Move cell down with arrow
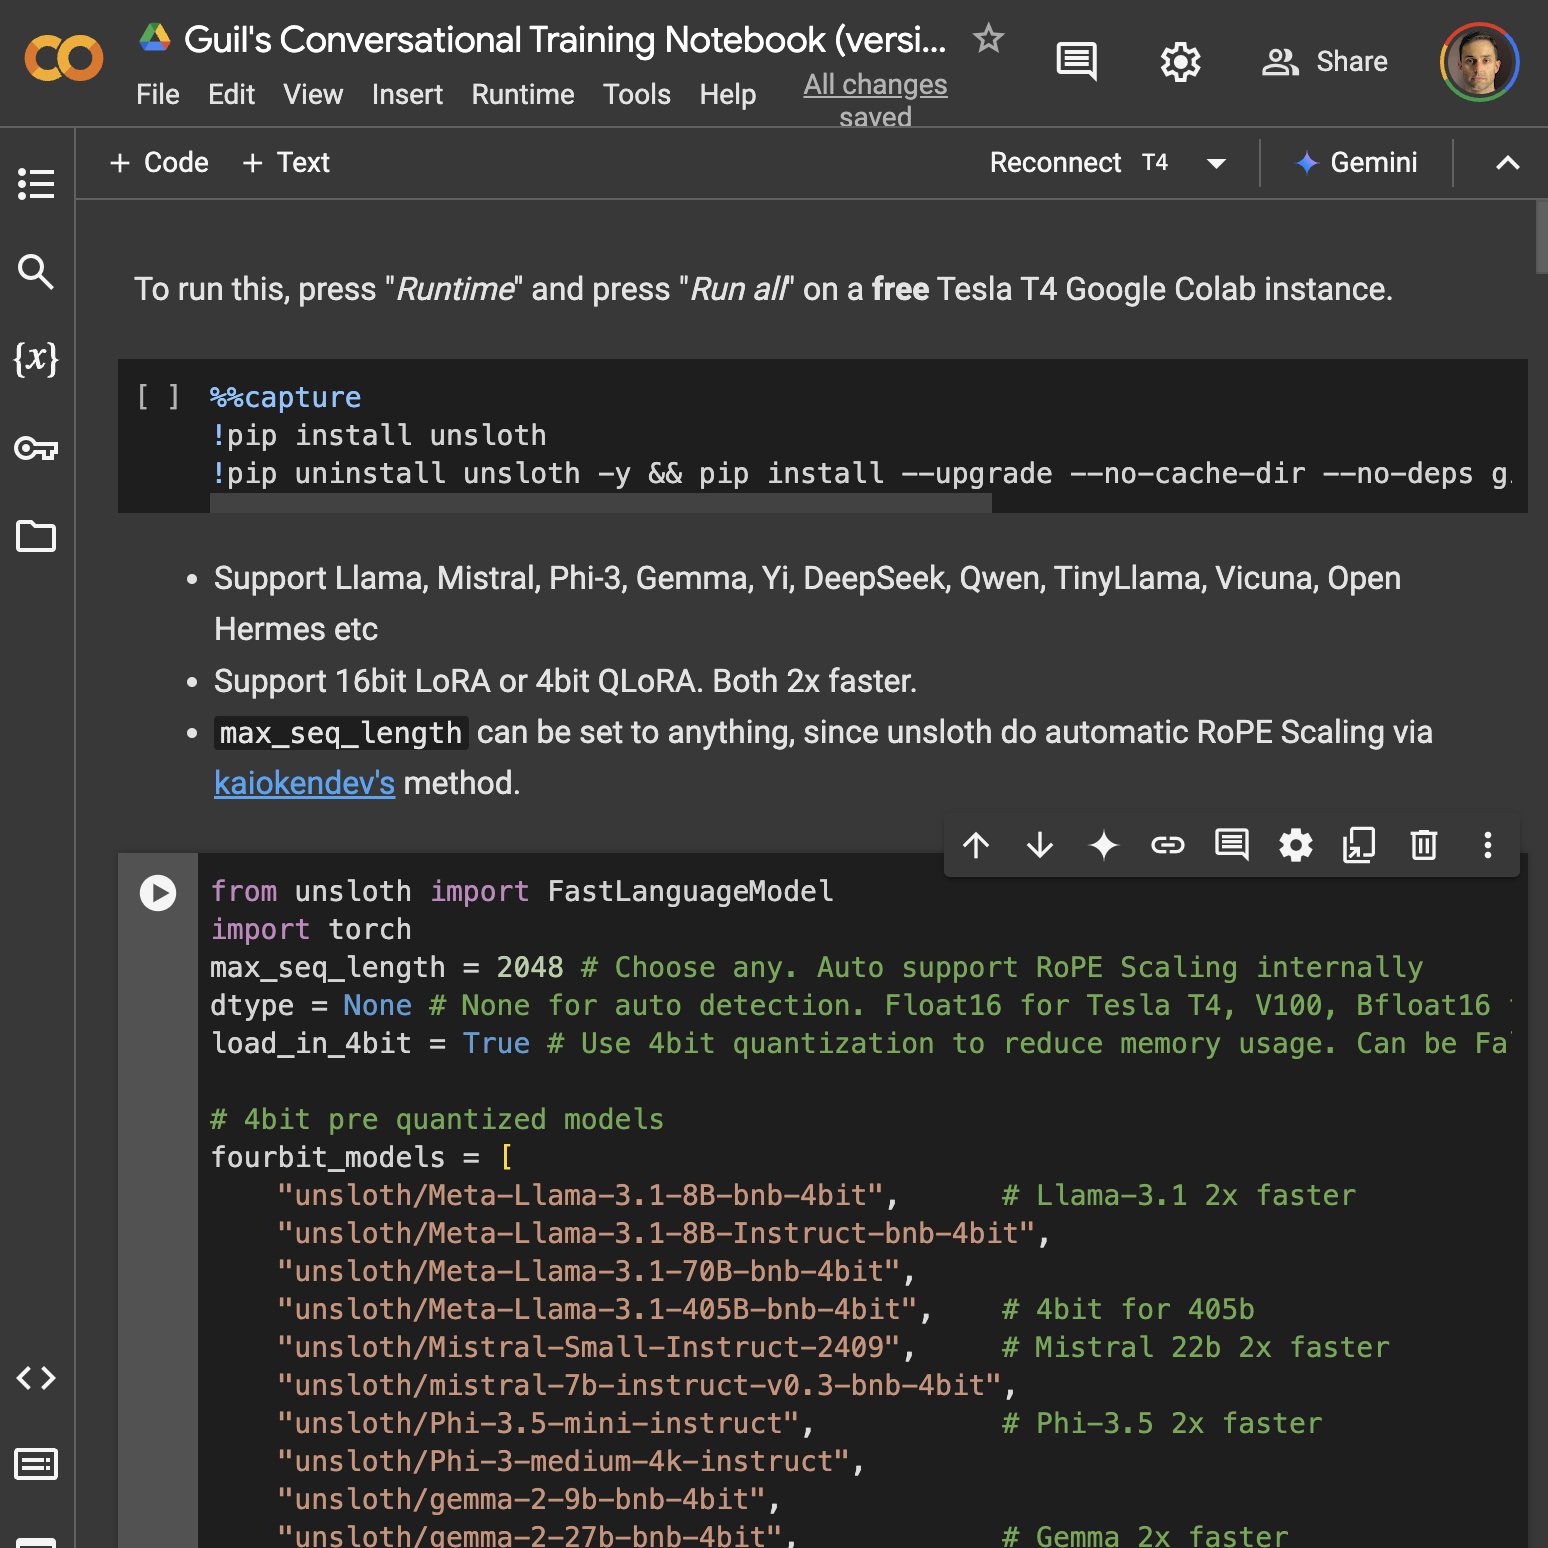Screen dimensions: 1548x1548 coord(1040,845)
